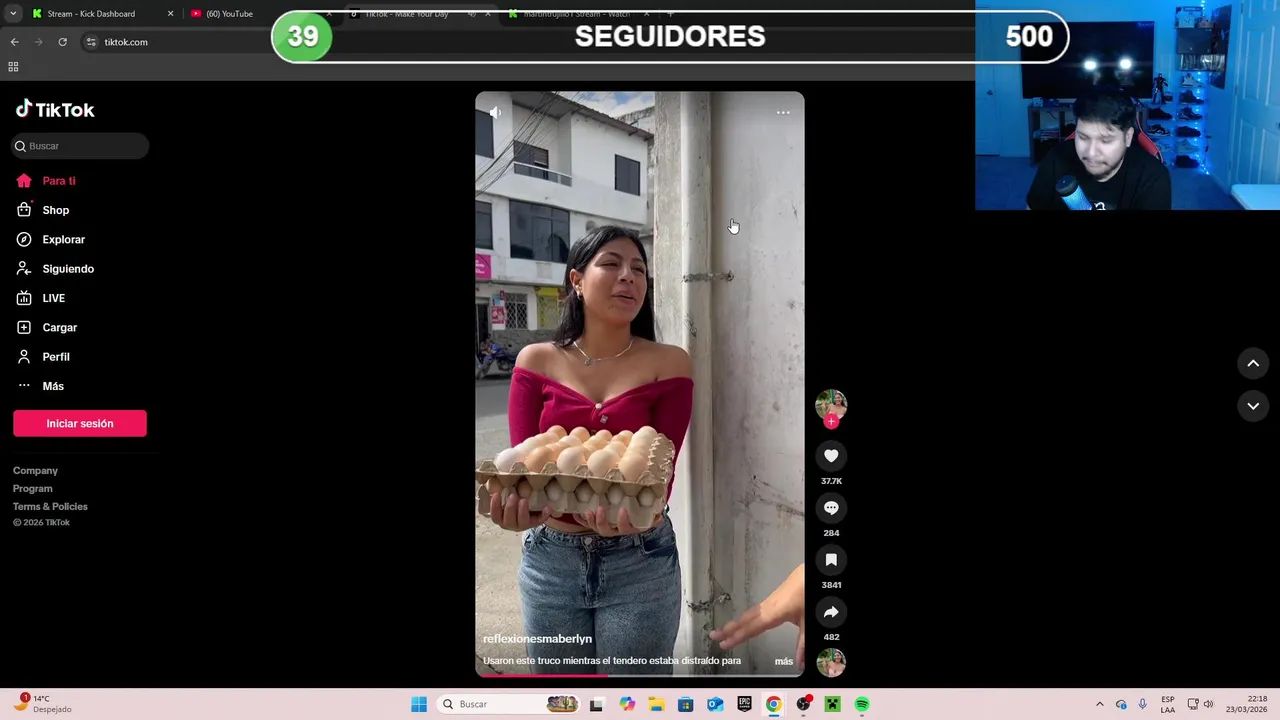Open the ESP LAA language switcher
The image size is (1280, 720).
point(1168,704)
